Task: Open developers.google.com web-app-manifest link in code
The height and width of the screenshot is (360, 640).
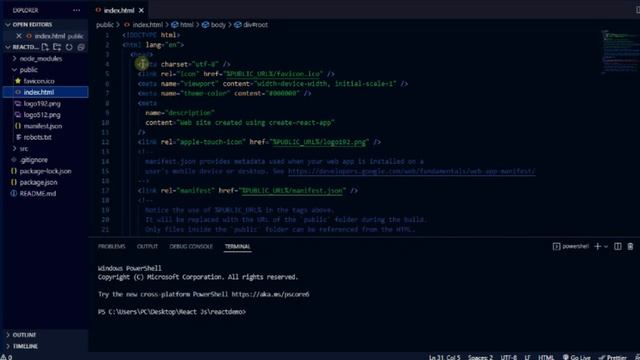Action: coord(411,171)
